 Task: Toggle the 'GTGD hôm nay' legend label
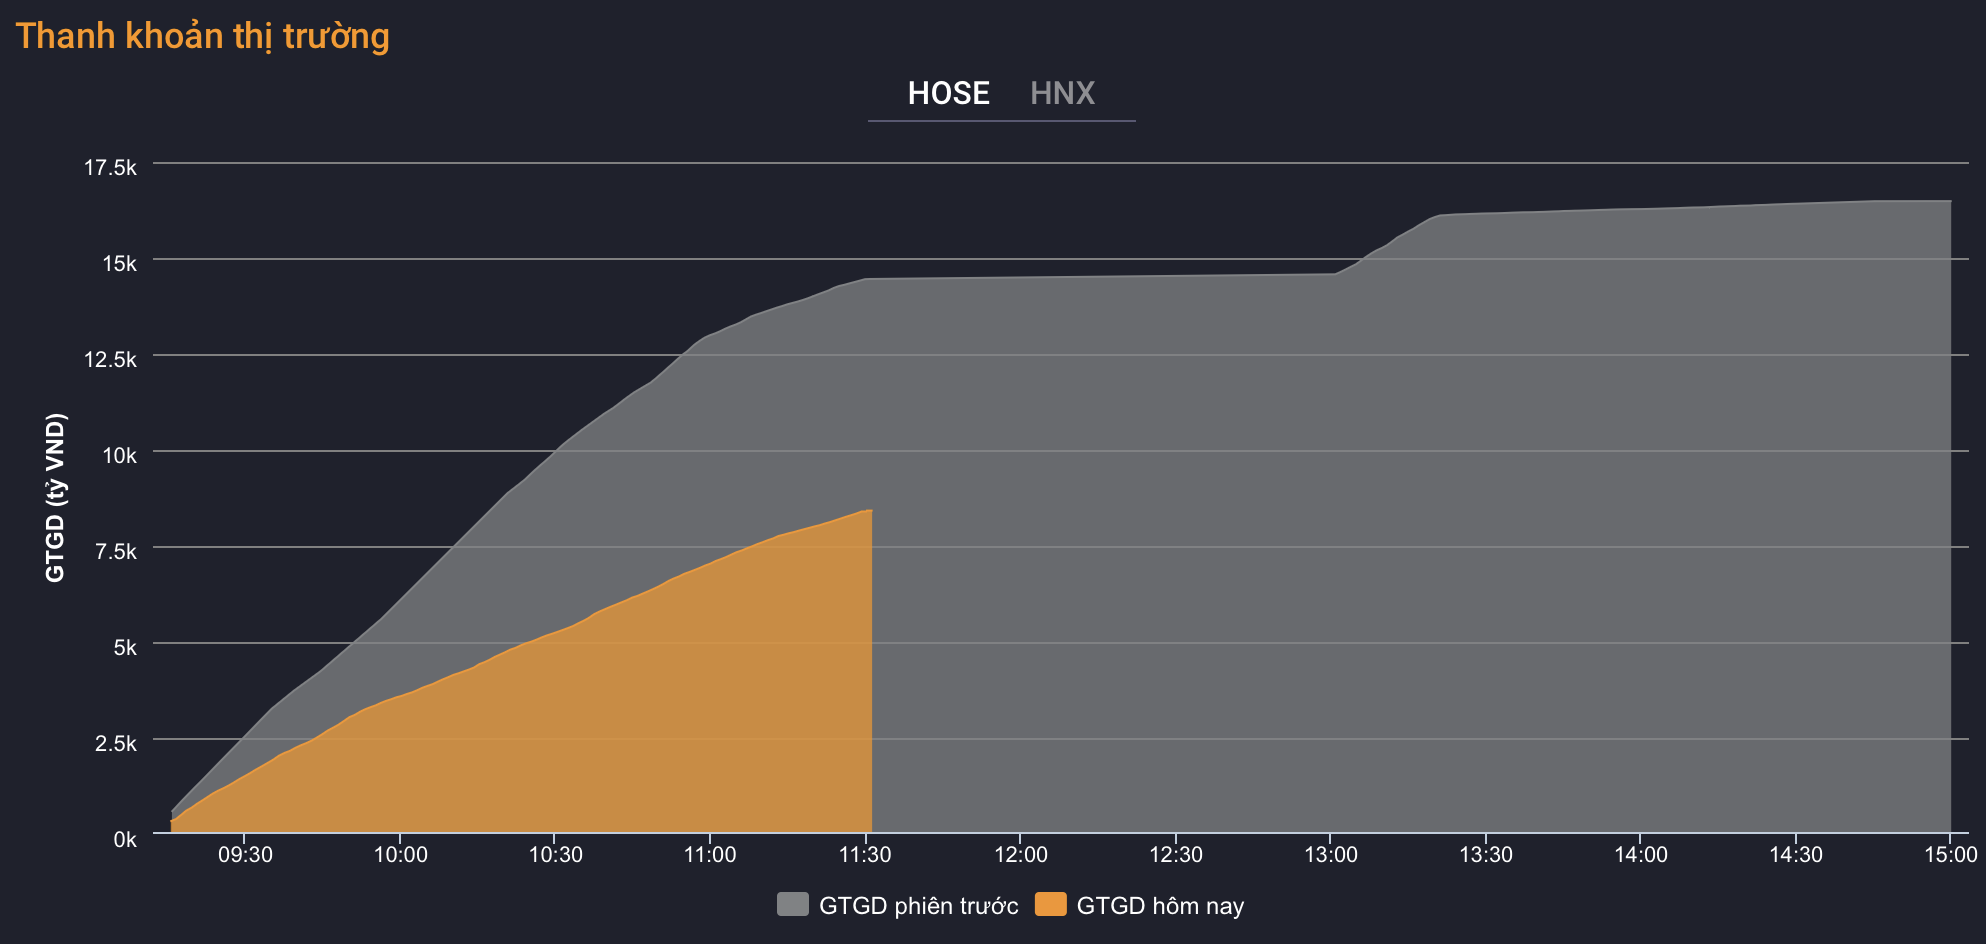(x=1160, y=906)
